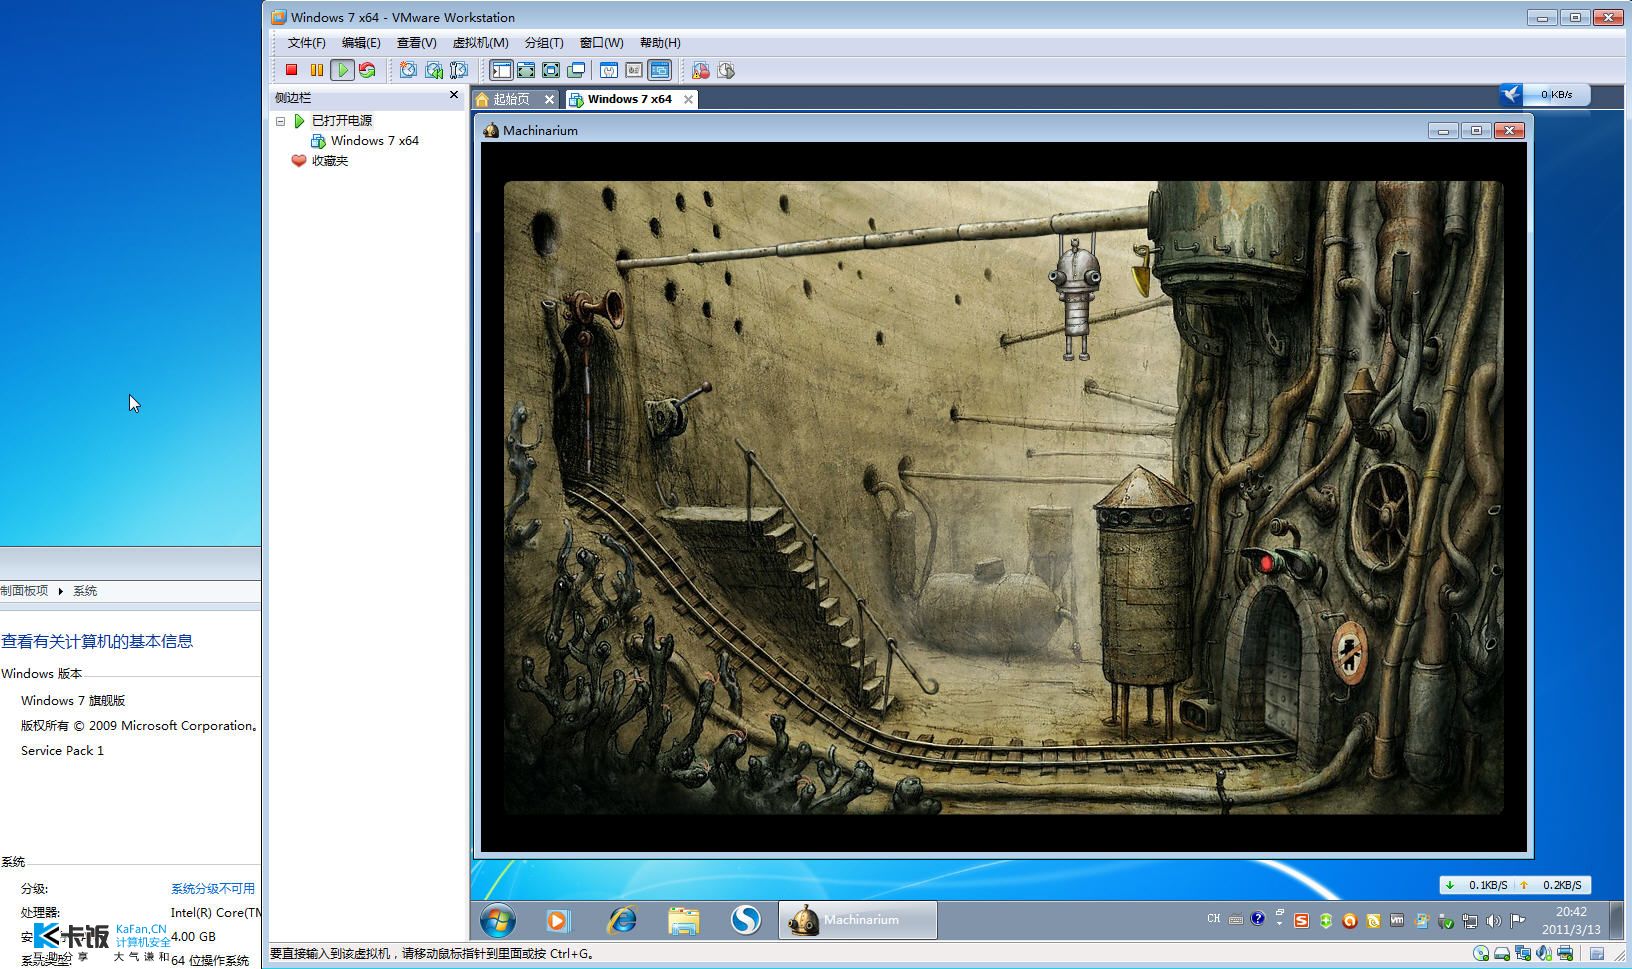Click the guest Start menu orb
Image resolution: width=1632 pixels, height=969 pixels.
tap(498, 920)
